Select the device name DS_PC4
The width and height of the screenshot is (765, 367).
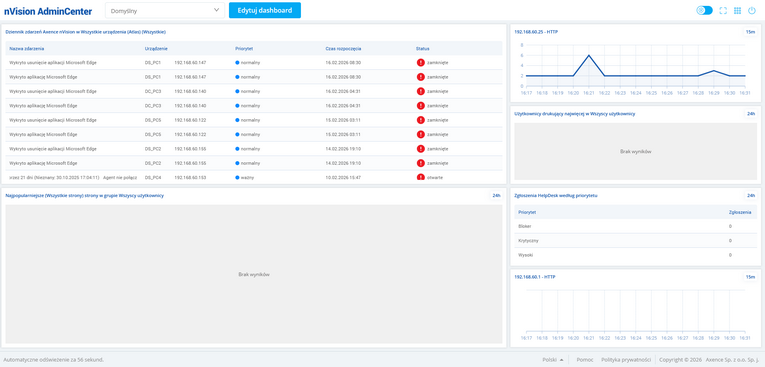pos(153,178)
